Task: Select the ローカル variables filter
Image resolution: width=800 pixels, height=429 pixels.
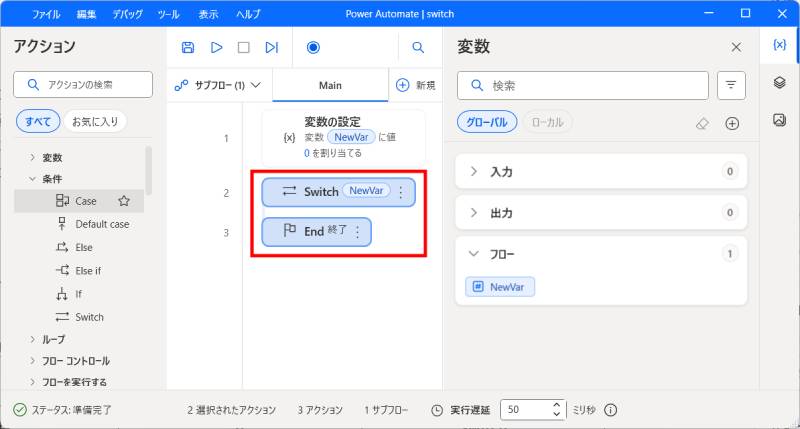Action: (x=546, y=122)
